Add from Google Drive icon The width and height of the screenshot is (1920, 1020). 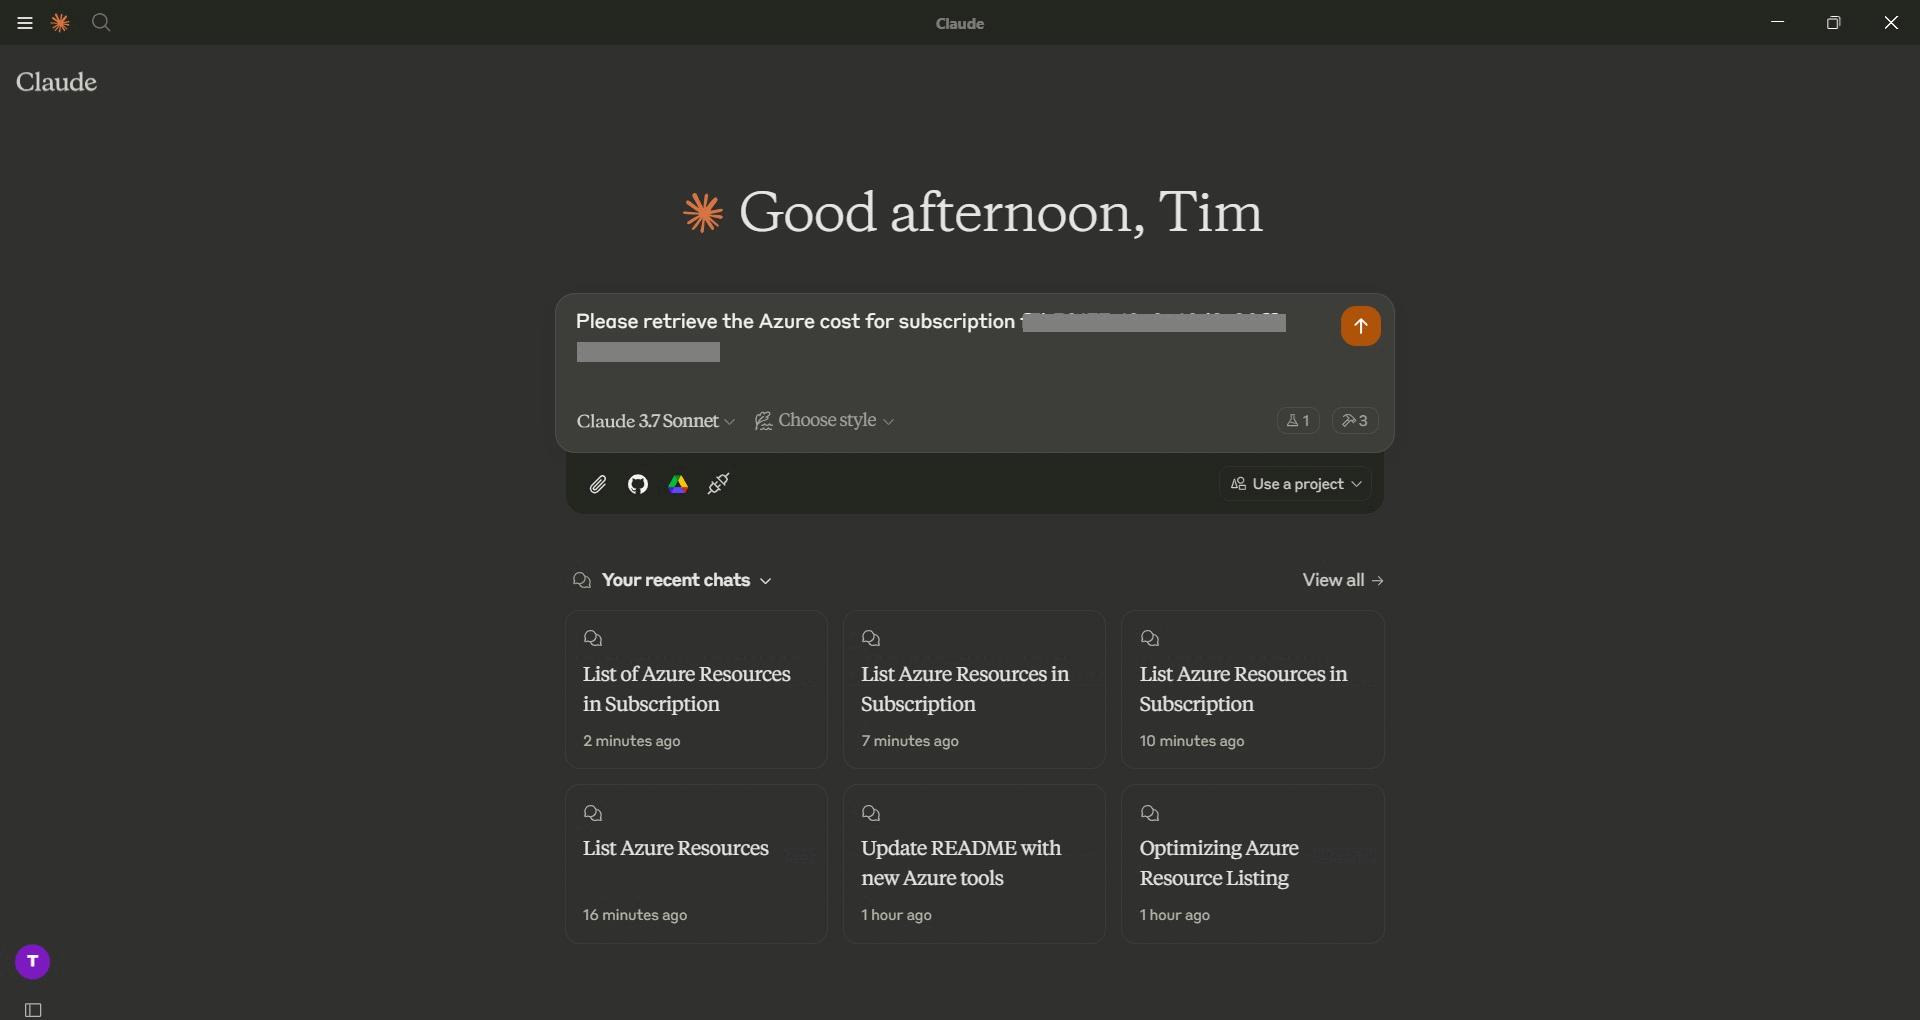[678, 484]
